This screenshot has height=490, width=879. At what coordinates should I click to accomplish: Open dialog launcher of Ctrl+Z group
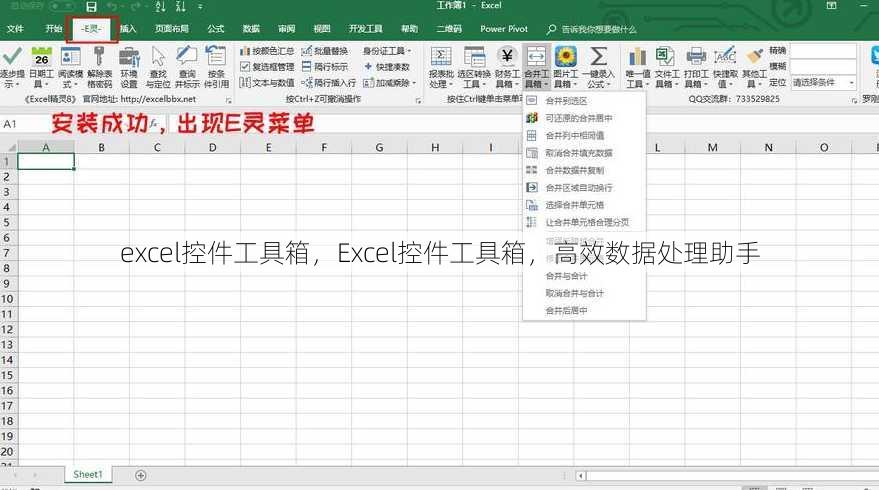point(418,100)
